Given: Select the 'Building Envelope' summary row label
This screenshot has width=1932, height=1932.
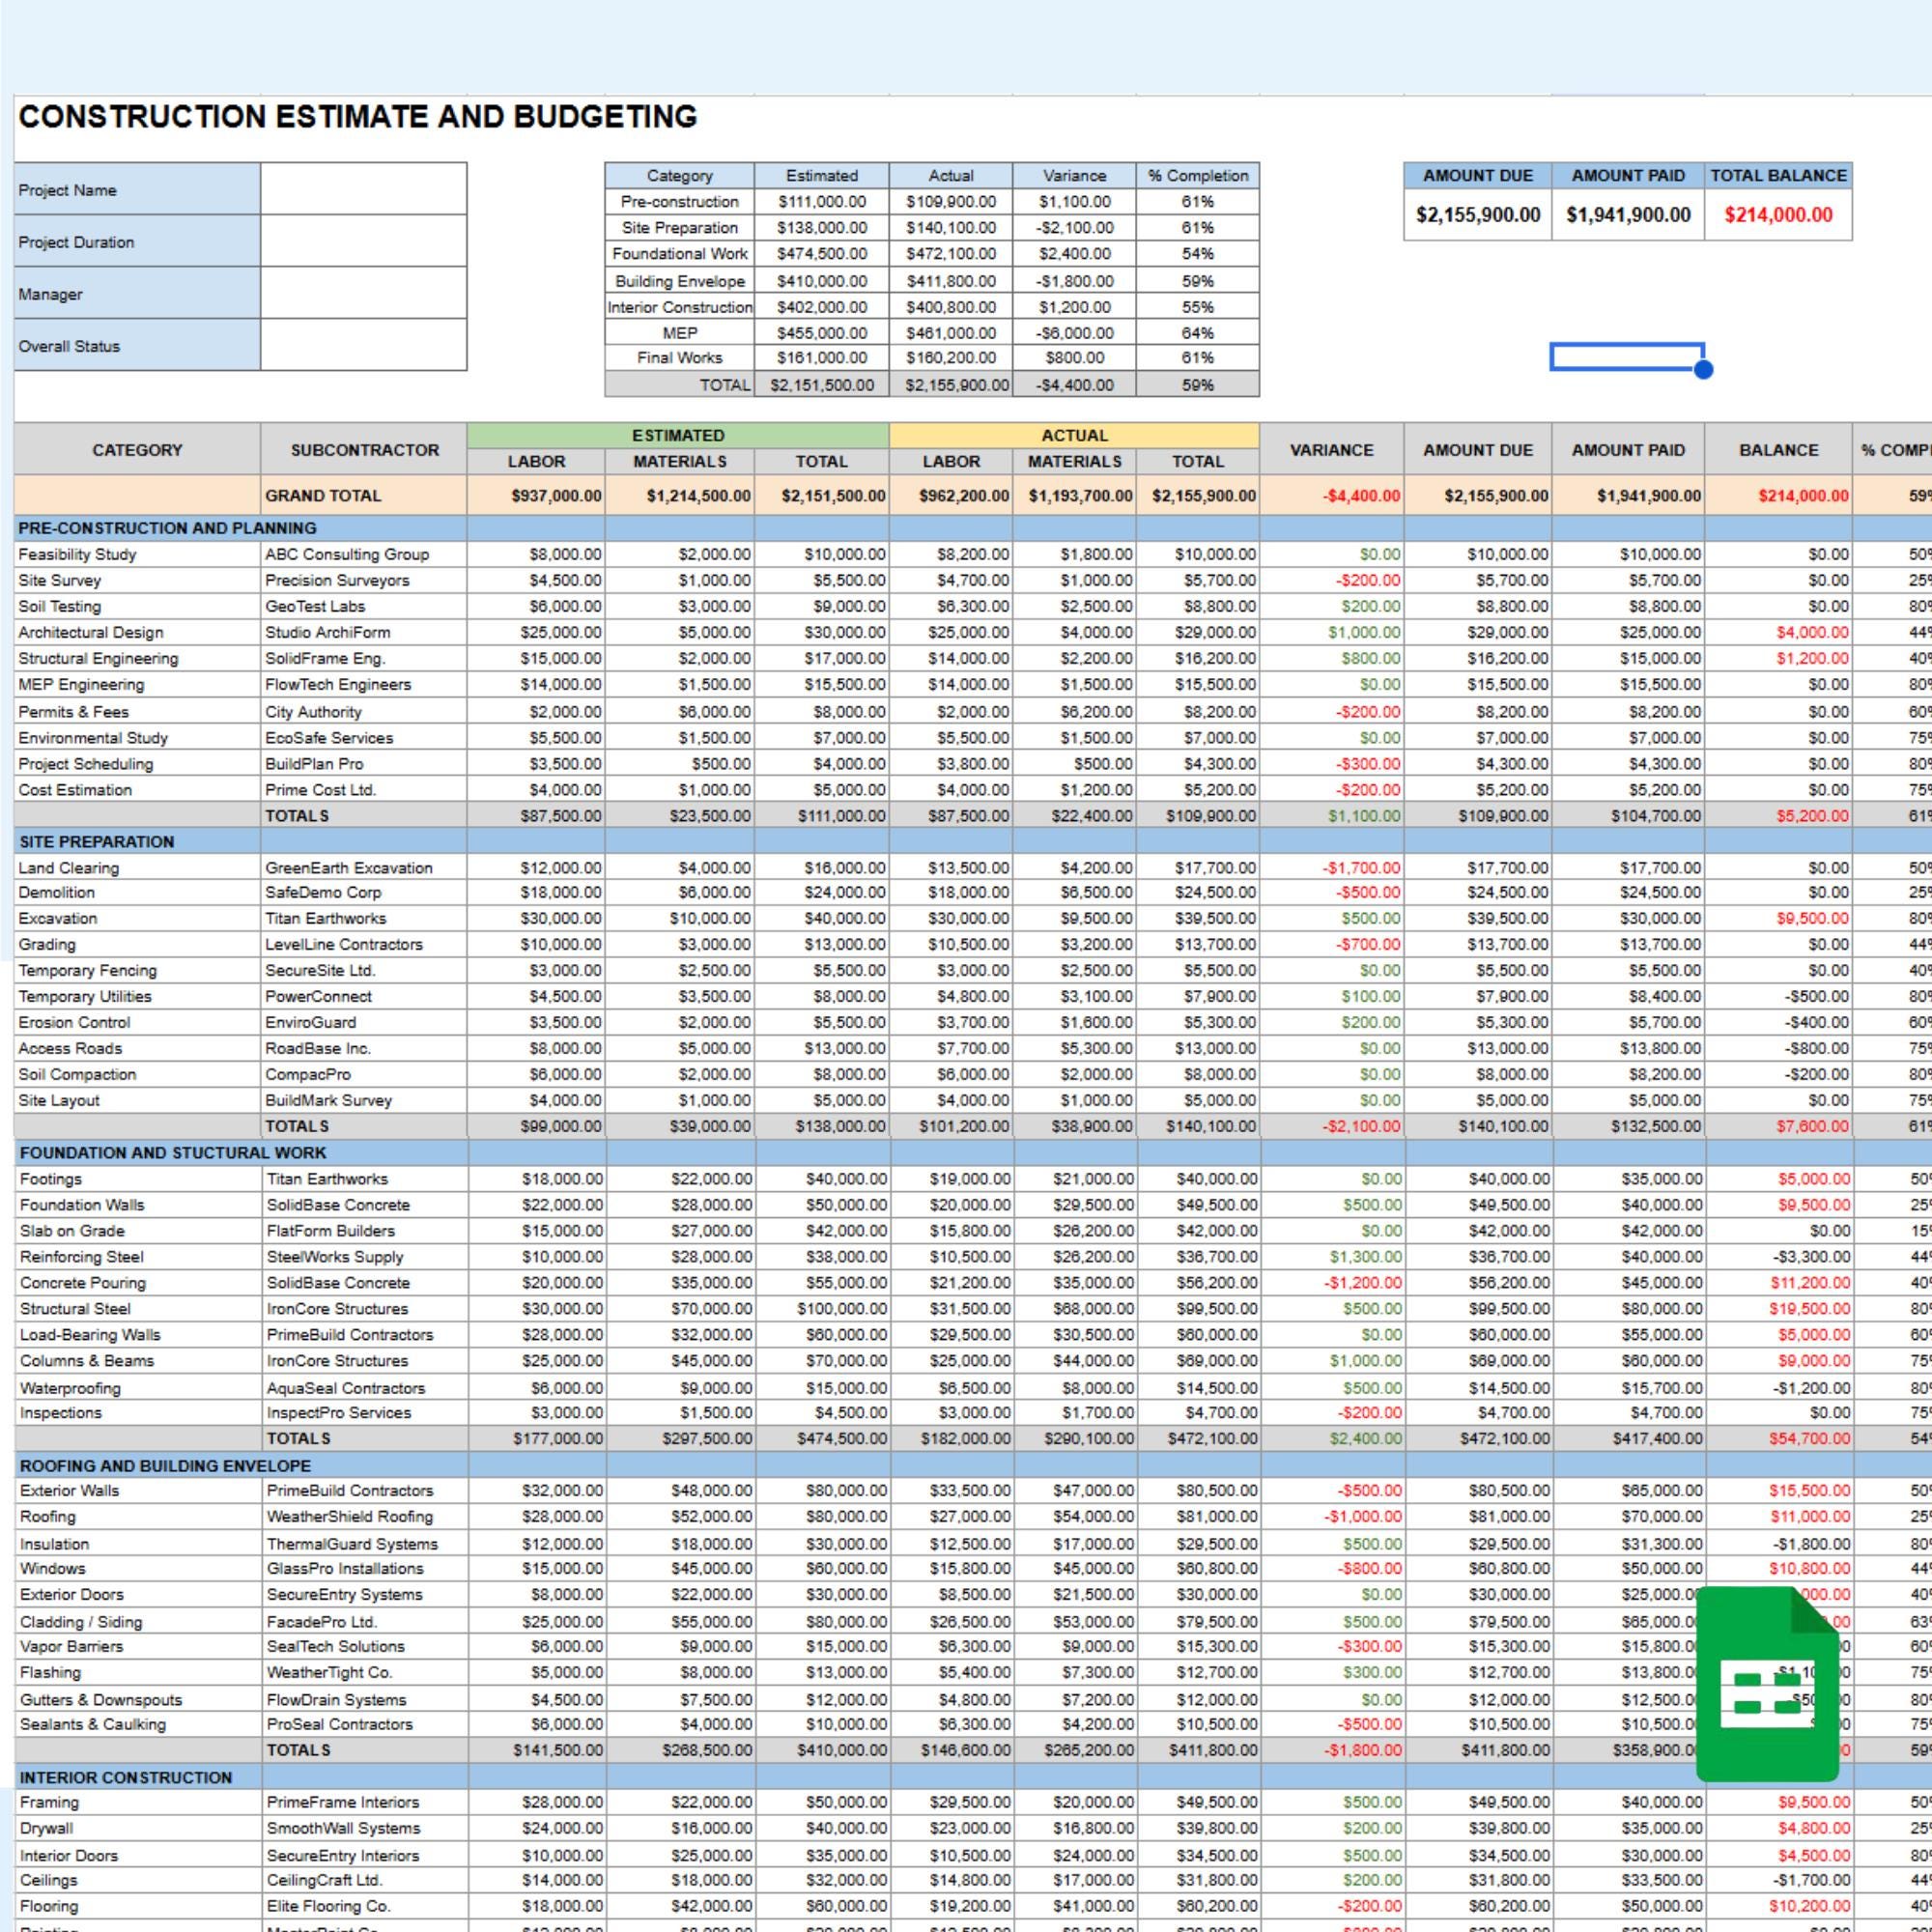Looking at the screenshot, I should 680,281.
